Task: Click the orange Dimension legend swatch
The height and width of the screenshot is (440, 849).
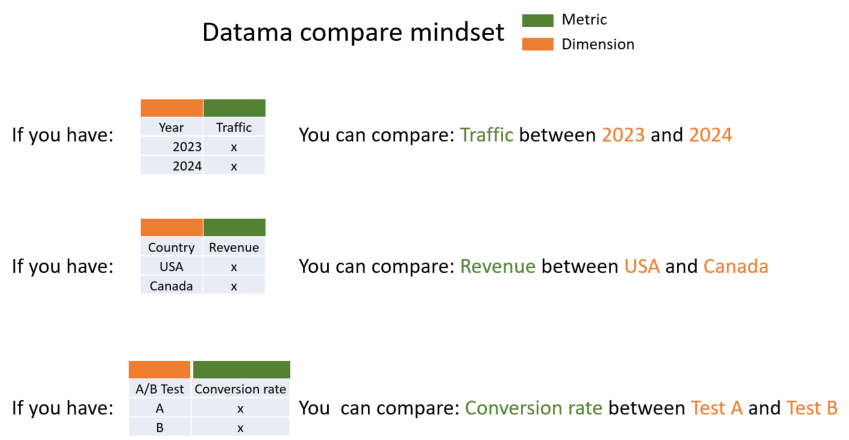Action: pos(538,44)
